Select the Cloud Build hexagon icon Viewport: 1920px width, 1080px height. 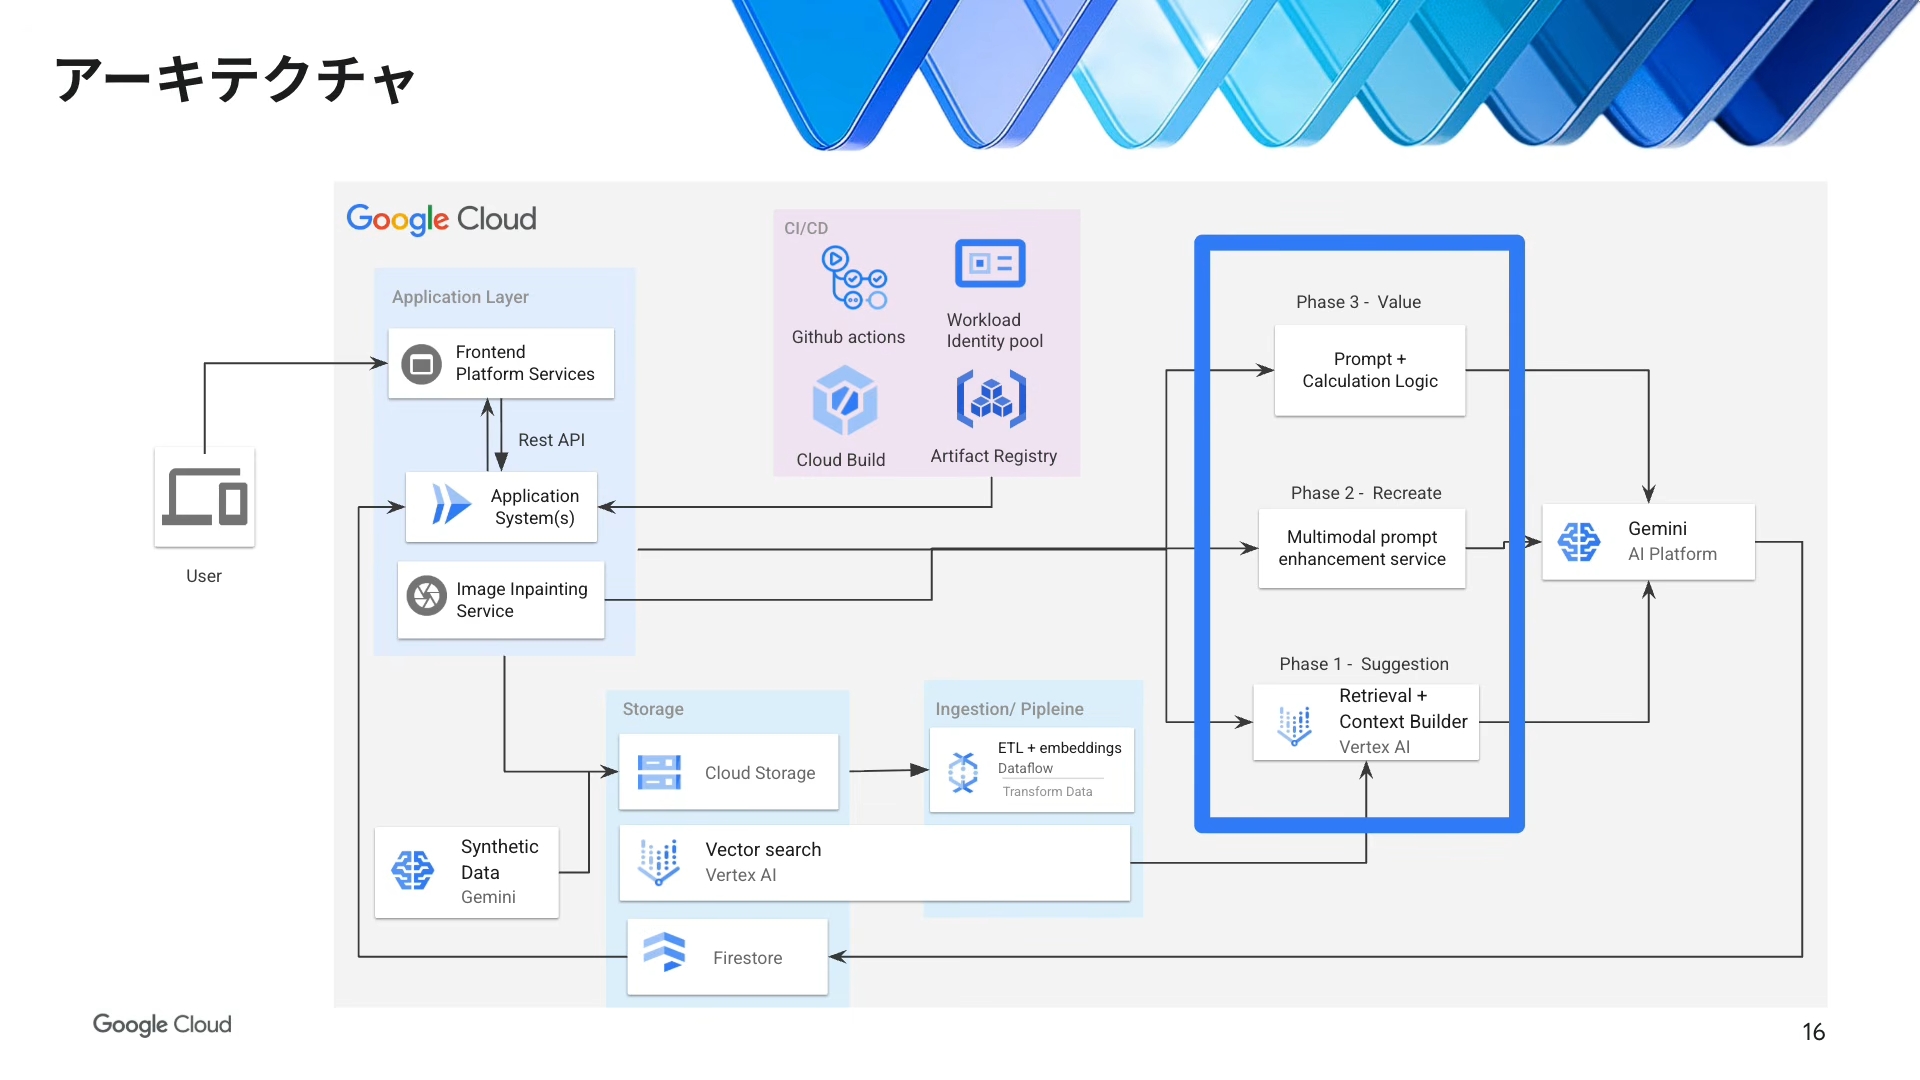coord(844,400)
